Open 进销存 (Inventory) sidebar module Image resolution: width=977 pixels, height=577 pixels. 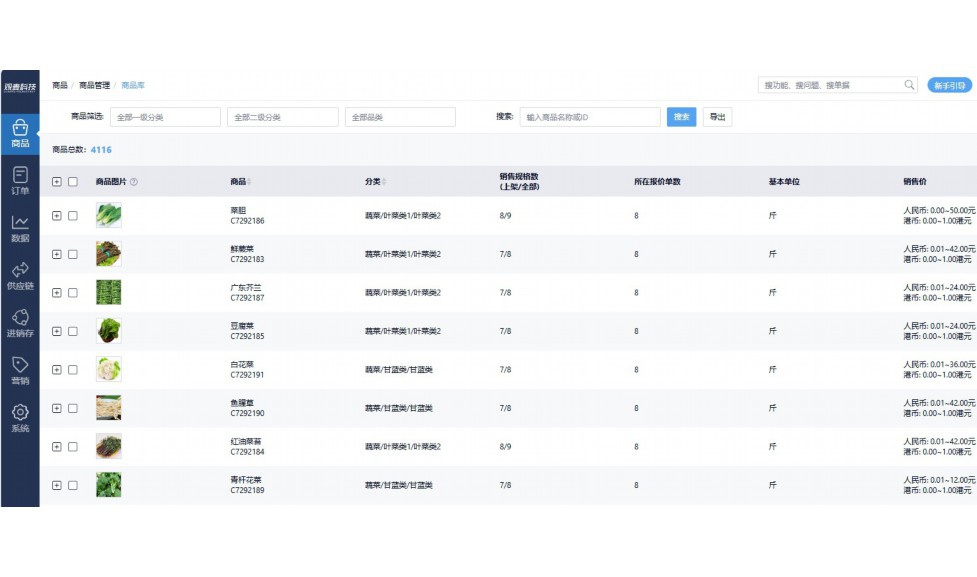(x=20, y=323)
